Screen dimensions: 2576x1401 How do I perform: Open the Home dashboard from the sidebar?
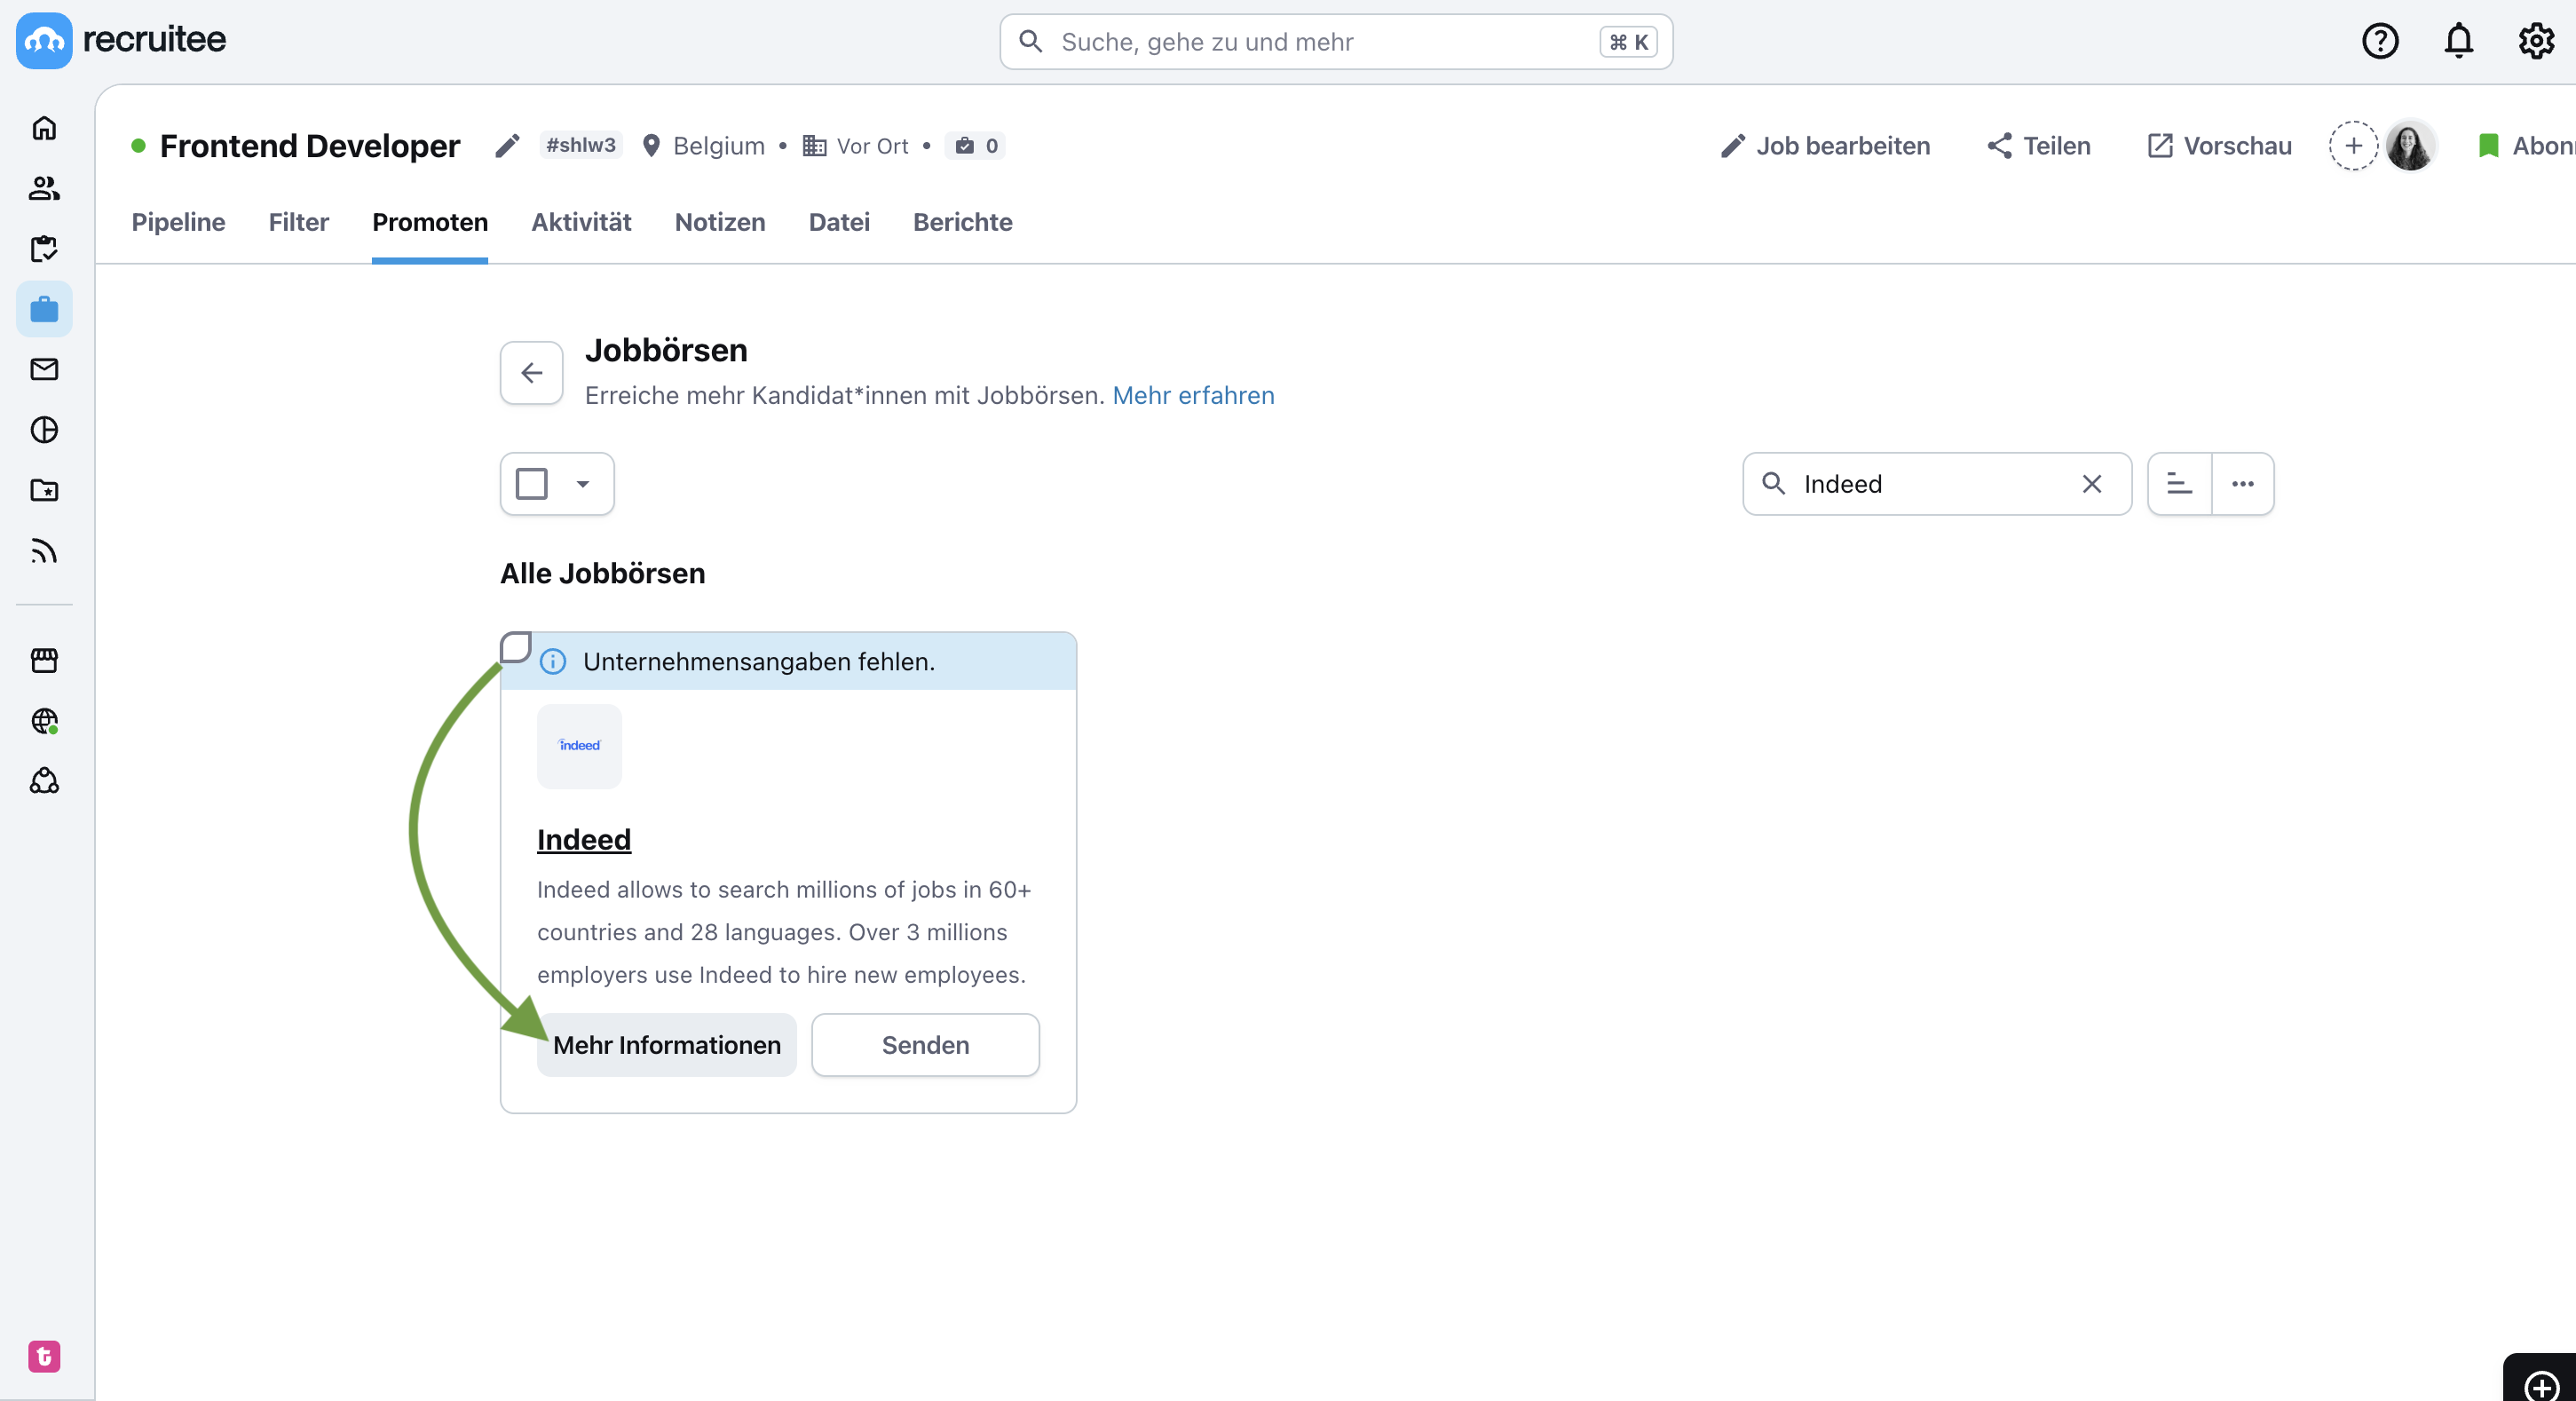[x=44, y=128]
